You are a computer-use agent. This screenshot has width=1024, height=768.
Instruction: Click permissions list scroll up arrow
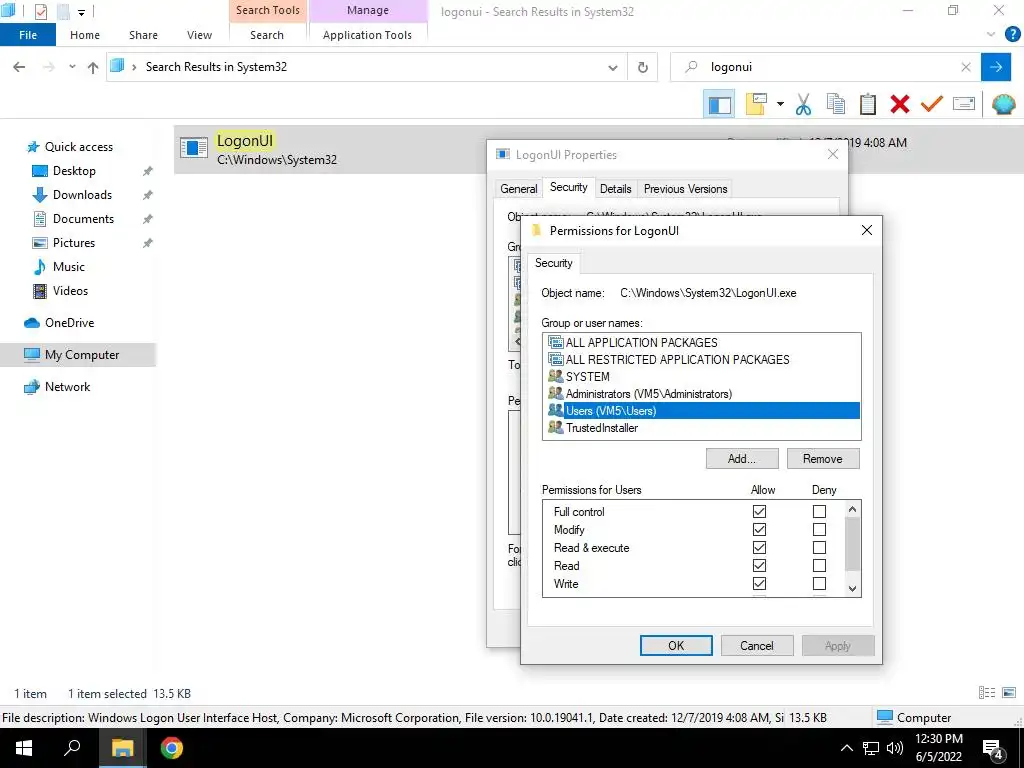click(x=852, y=509)
